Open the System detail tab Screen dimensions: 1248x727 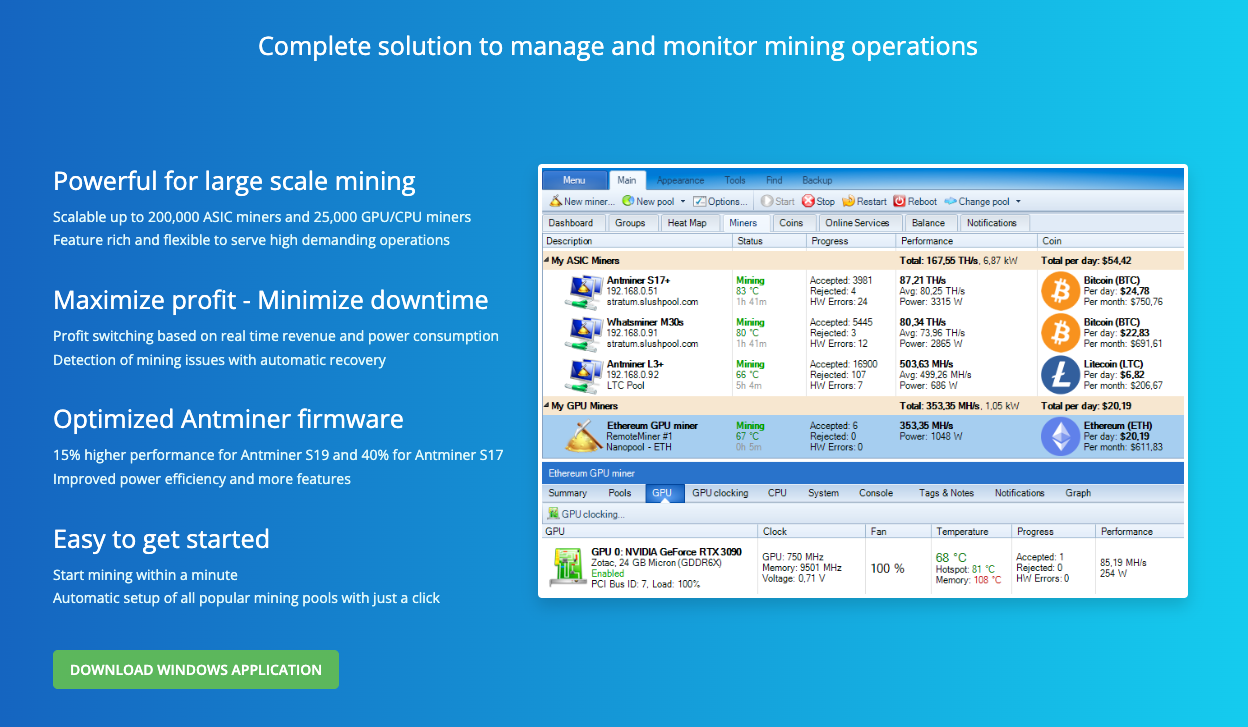[824, 493]
